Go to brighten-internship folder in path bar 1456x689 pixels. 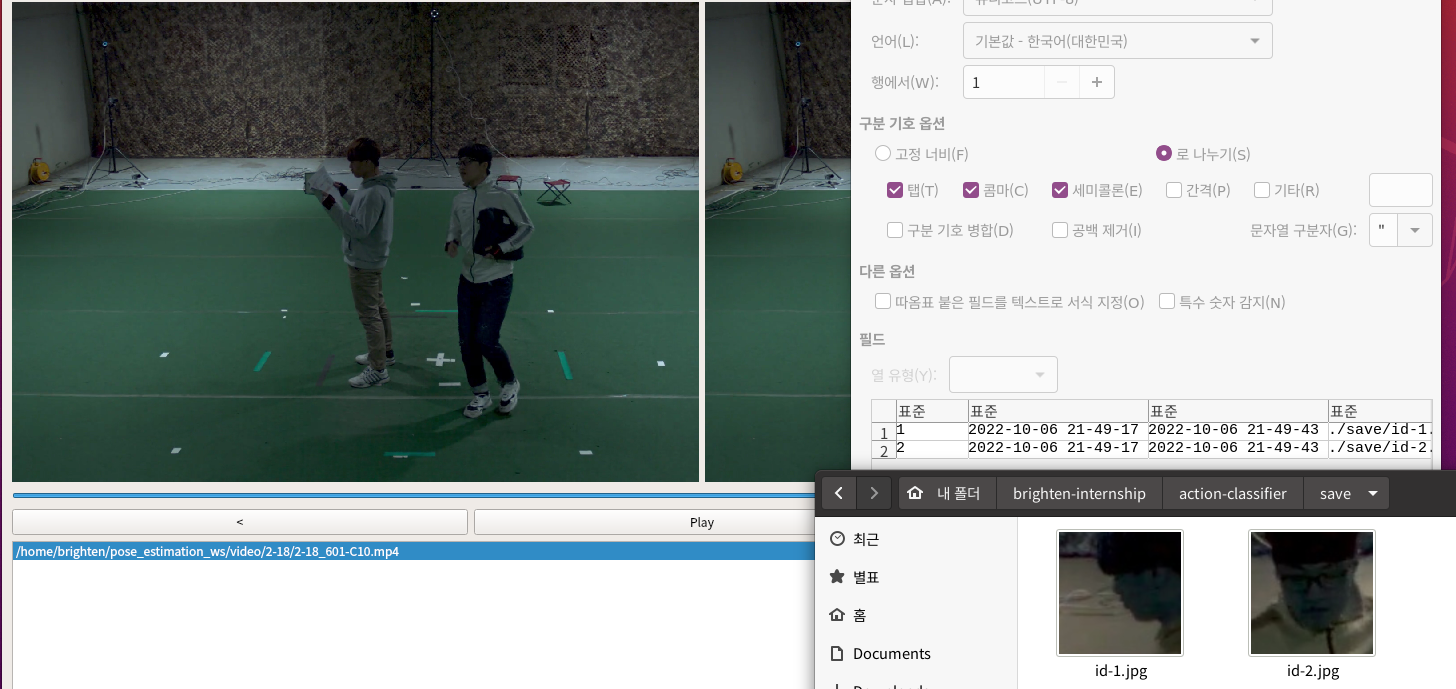1079,493
